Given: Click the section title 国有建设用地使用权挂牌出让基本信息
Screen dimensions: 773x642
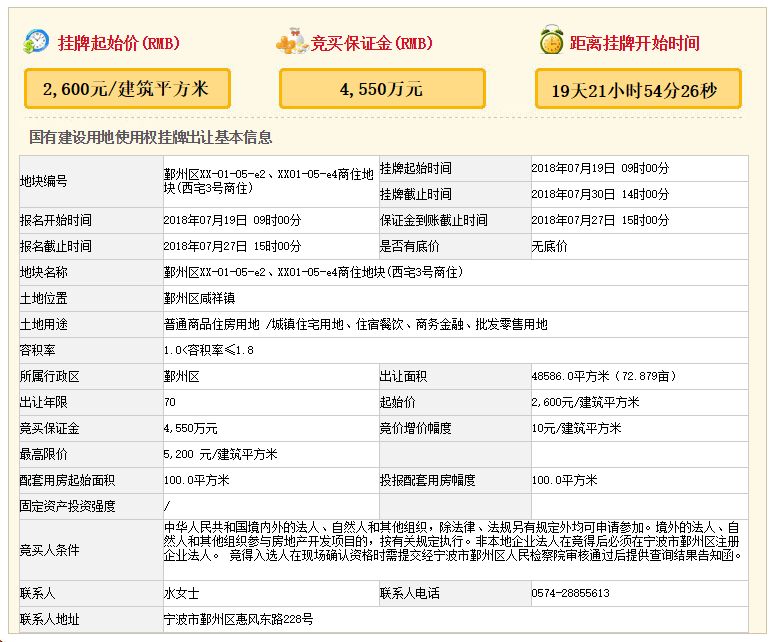Looking at the screenshot, I should point(150,137).
